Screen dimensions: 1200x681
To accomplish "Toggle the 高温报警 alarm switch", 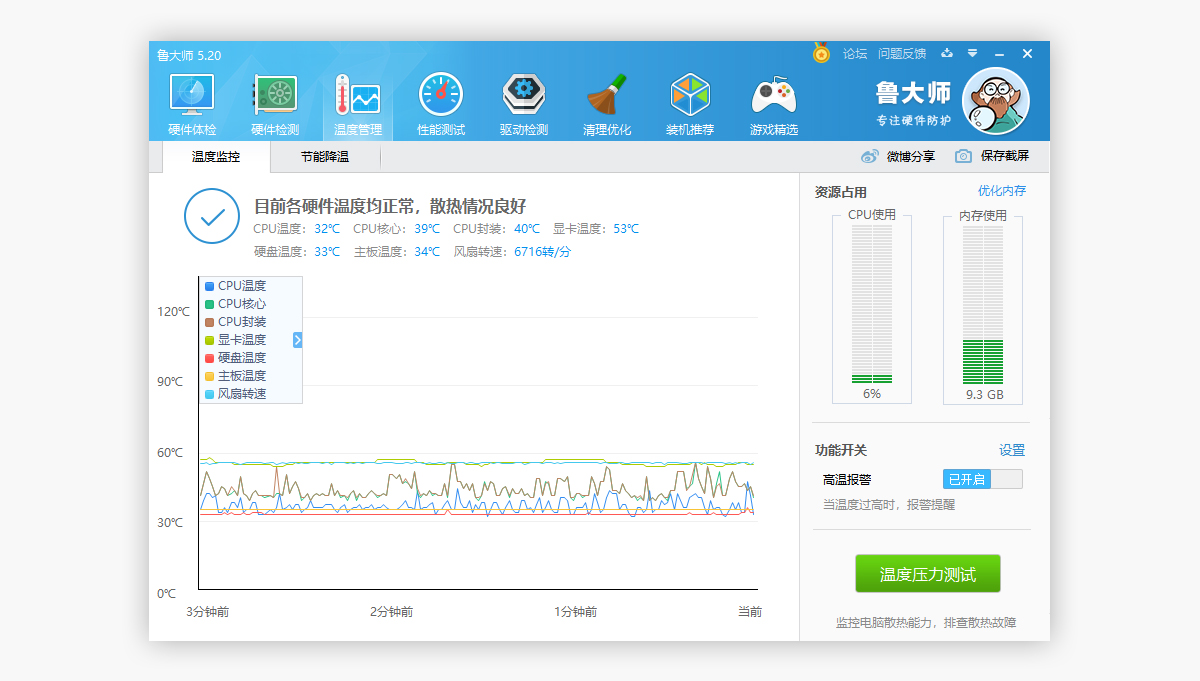I will coord(982,479).
